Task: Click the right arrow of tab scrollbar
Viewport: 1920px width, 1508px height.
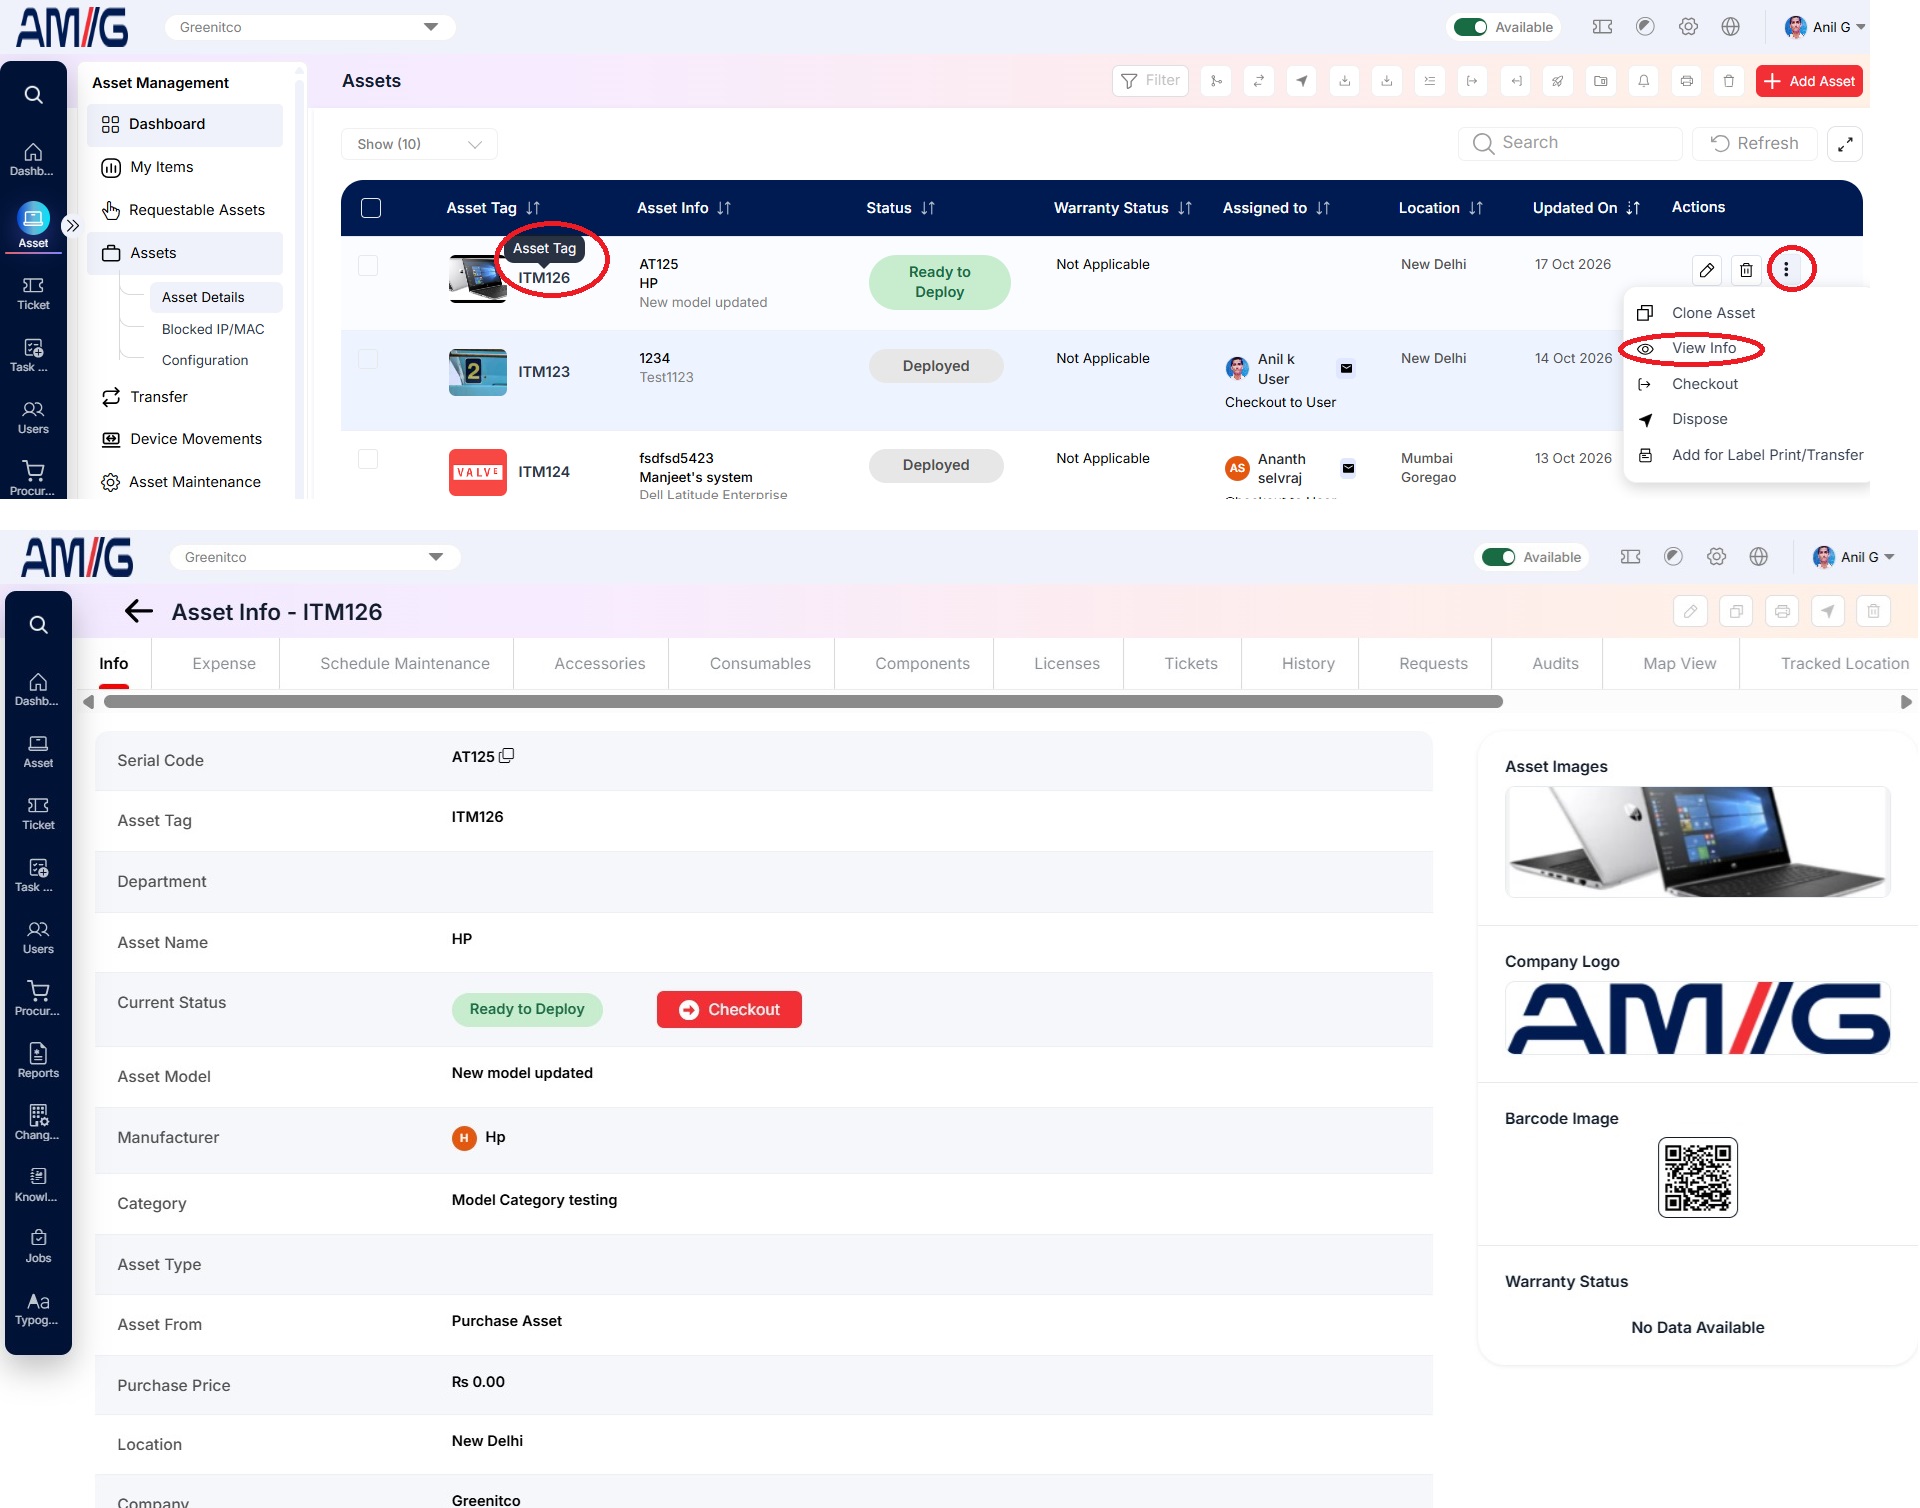Action: pyautogui.click(x=1906, y=702)
